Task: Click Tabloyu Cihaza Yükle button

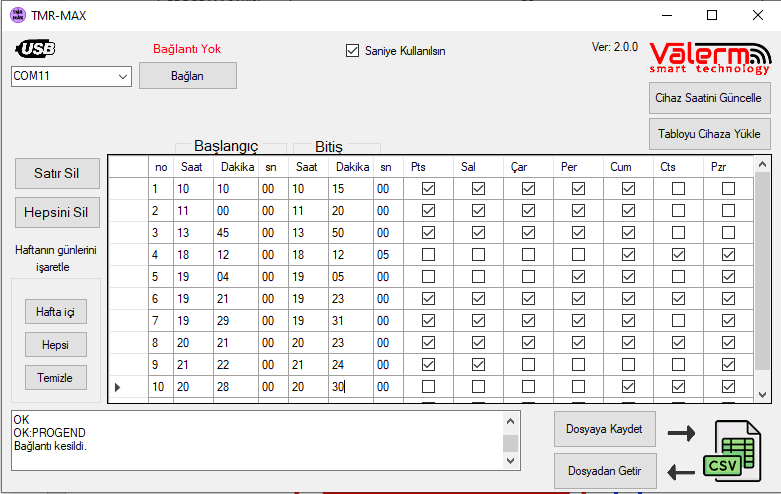Action: [708, 133]
